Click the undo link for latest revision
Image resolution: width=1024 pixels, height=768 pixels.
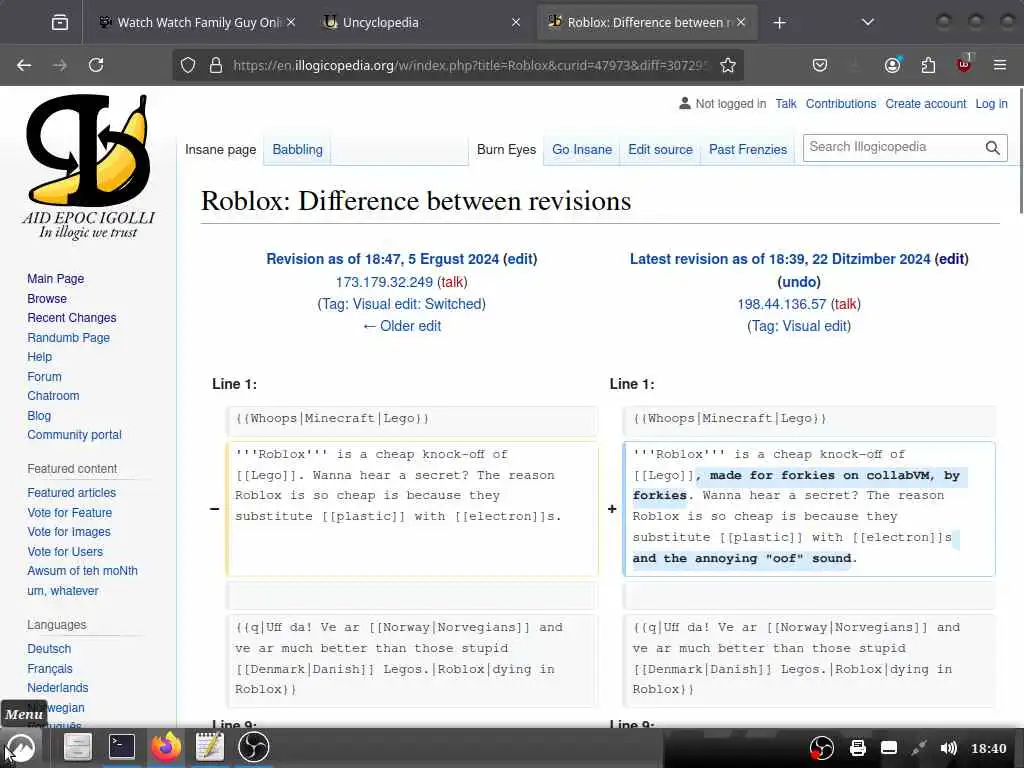(x=799, y=282)
